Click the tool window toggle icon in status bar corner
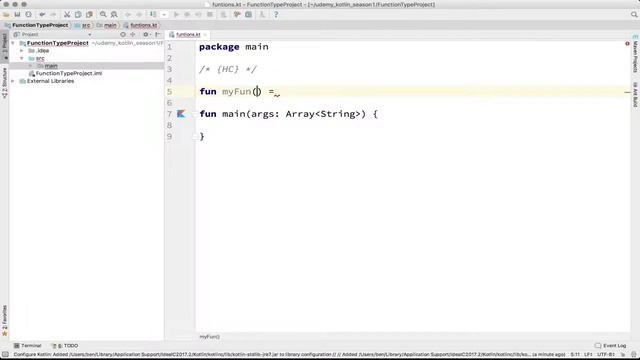The width and height of the screenshot is (640, 360). point(5,355)
